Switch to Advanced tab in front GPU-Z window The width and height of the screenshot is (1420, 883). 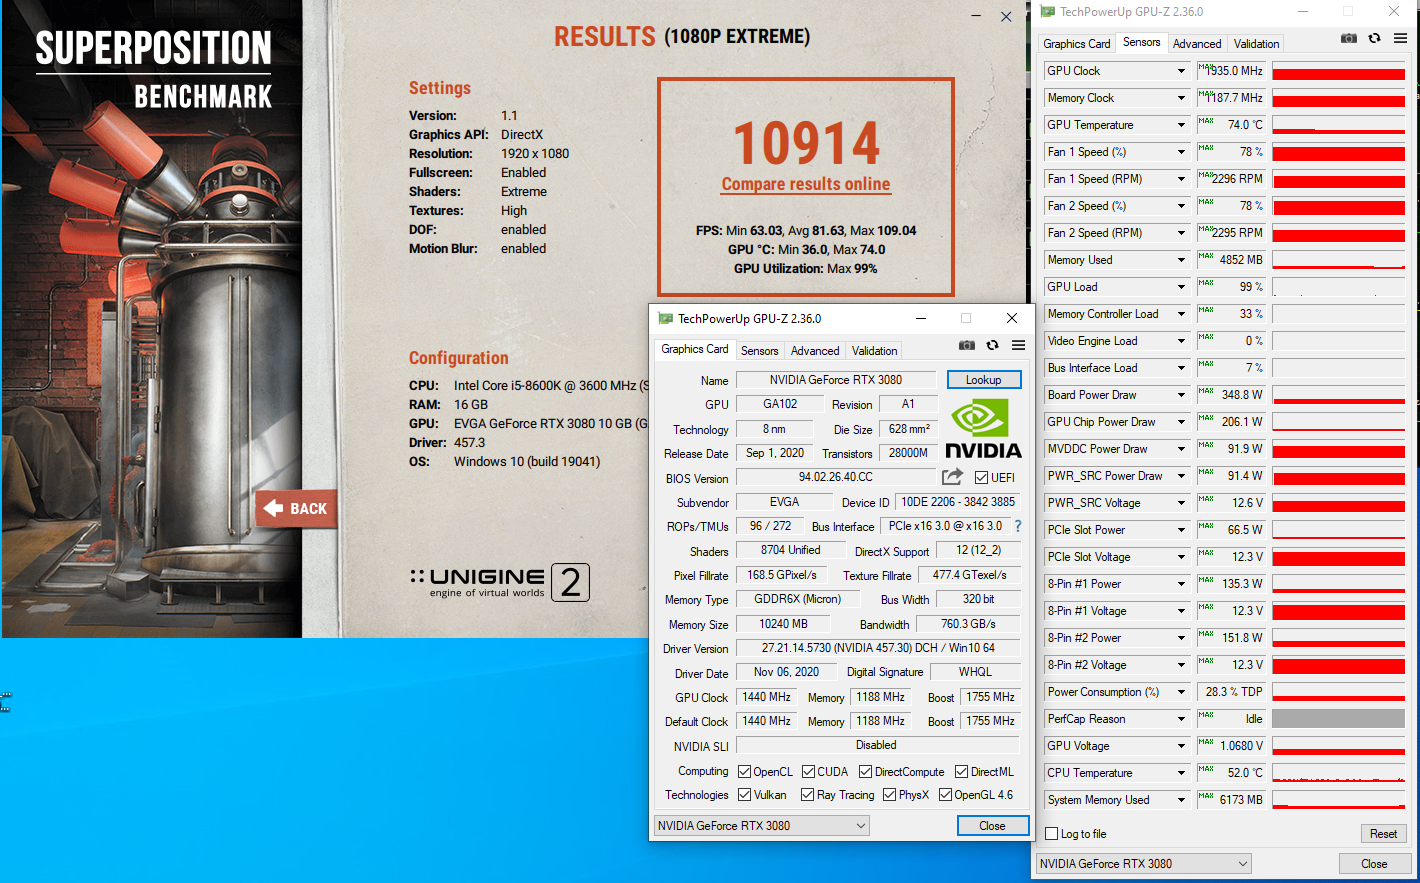815,351
